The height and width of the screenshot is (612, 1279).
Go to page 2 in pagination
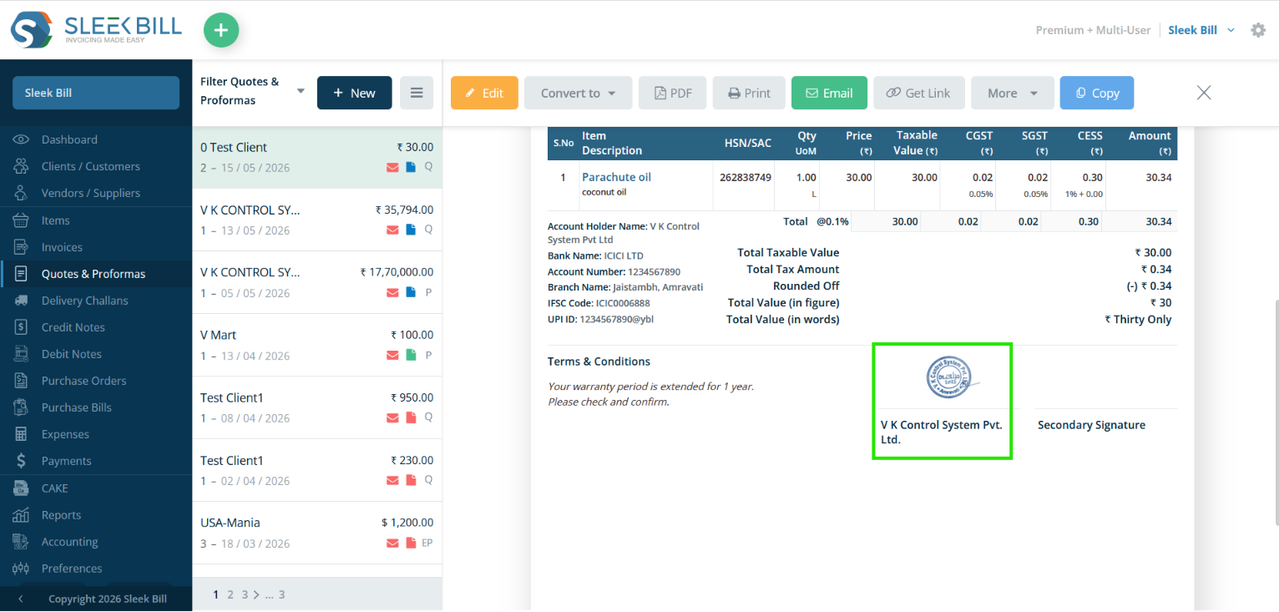click(230, 594)
